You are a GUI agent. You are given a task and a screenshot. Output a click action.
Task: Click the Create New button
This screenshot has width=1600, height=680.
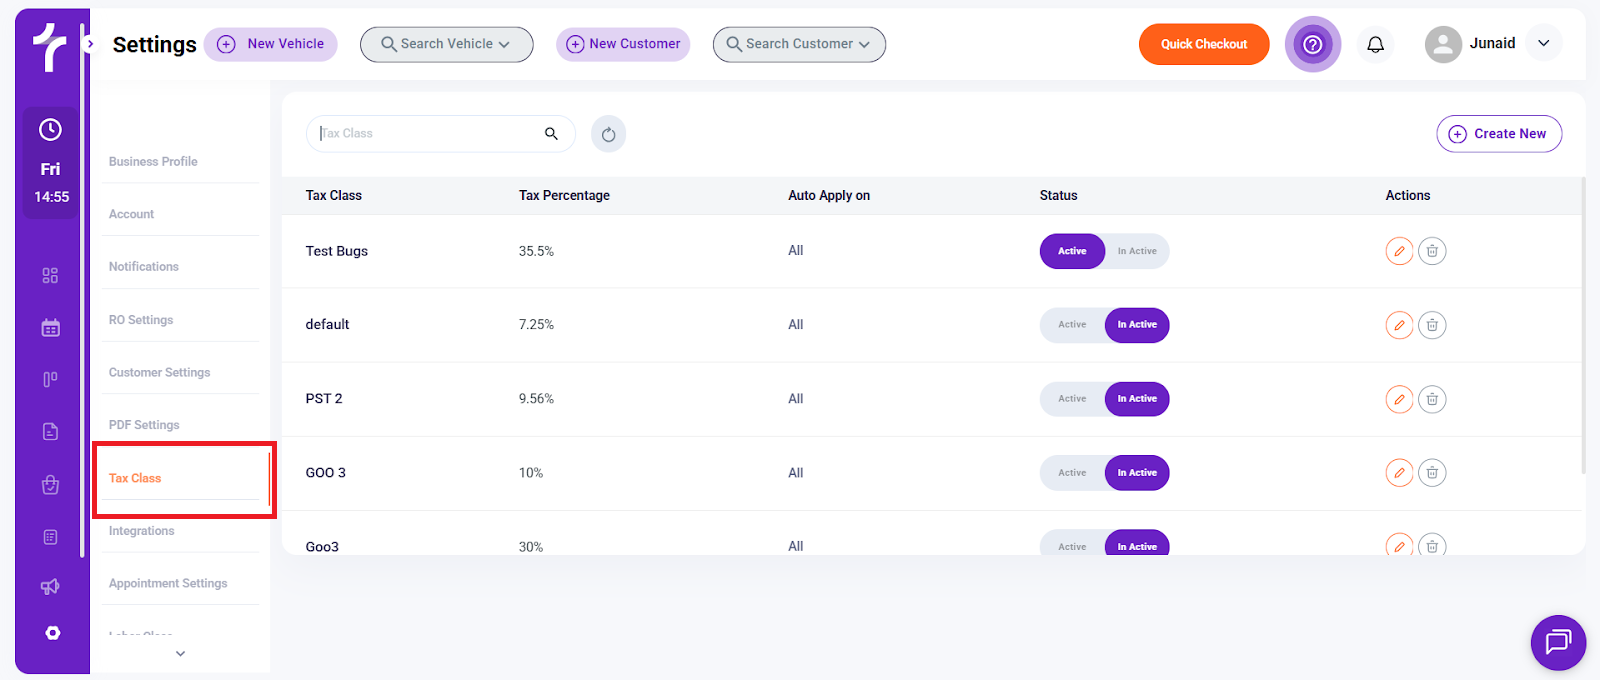point(1498,134)
